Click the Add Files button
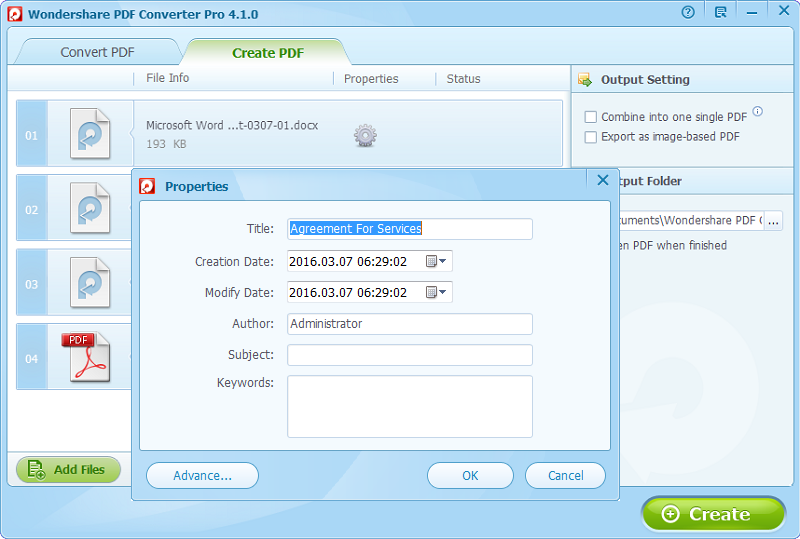Image resolution: width=800 pixels, height=539 pixels. point(68,470)
